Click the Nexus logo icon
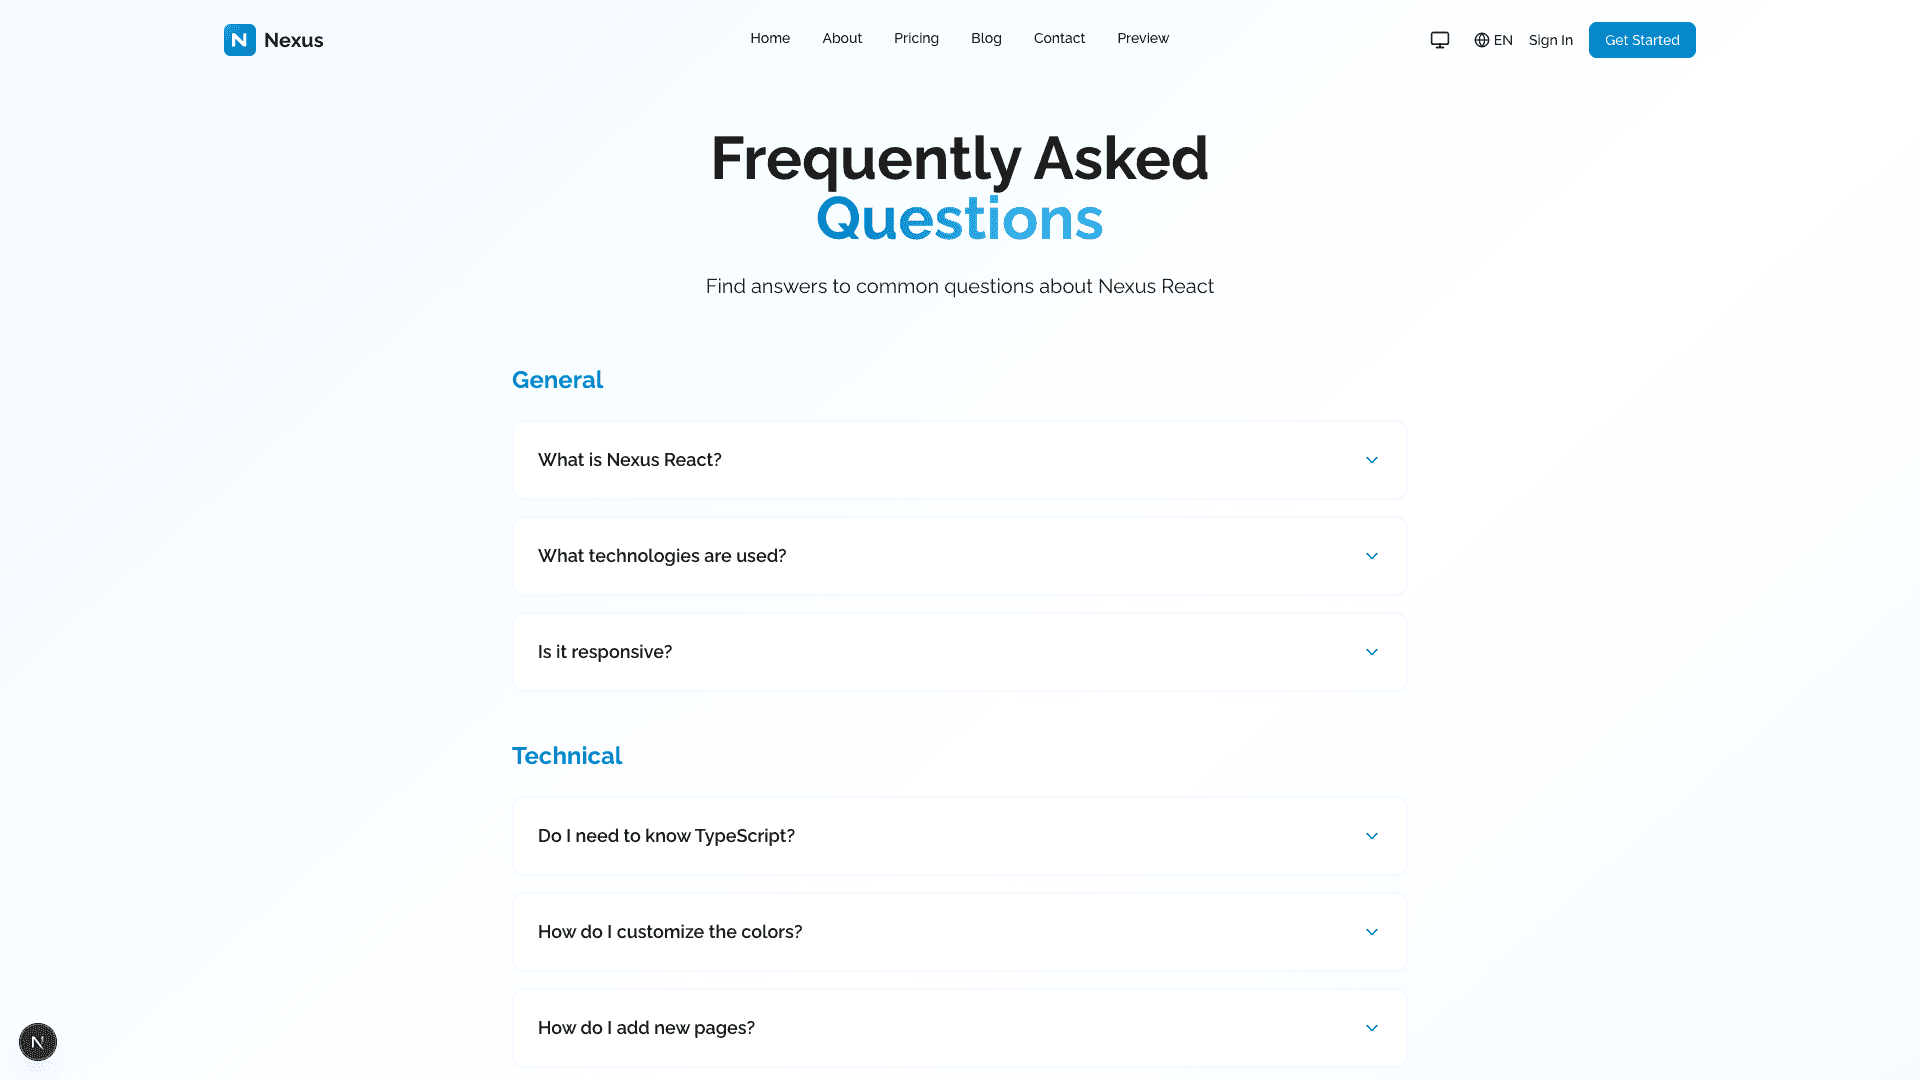1920x1080 pixels. (x=238, y=40)
